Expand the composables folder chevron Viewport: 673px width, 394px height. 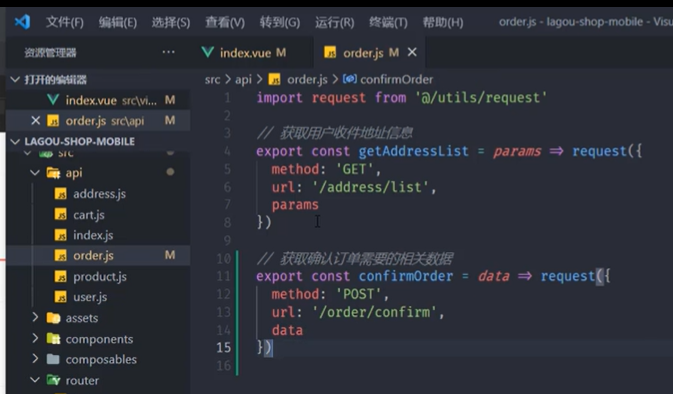(35, 358)
